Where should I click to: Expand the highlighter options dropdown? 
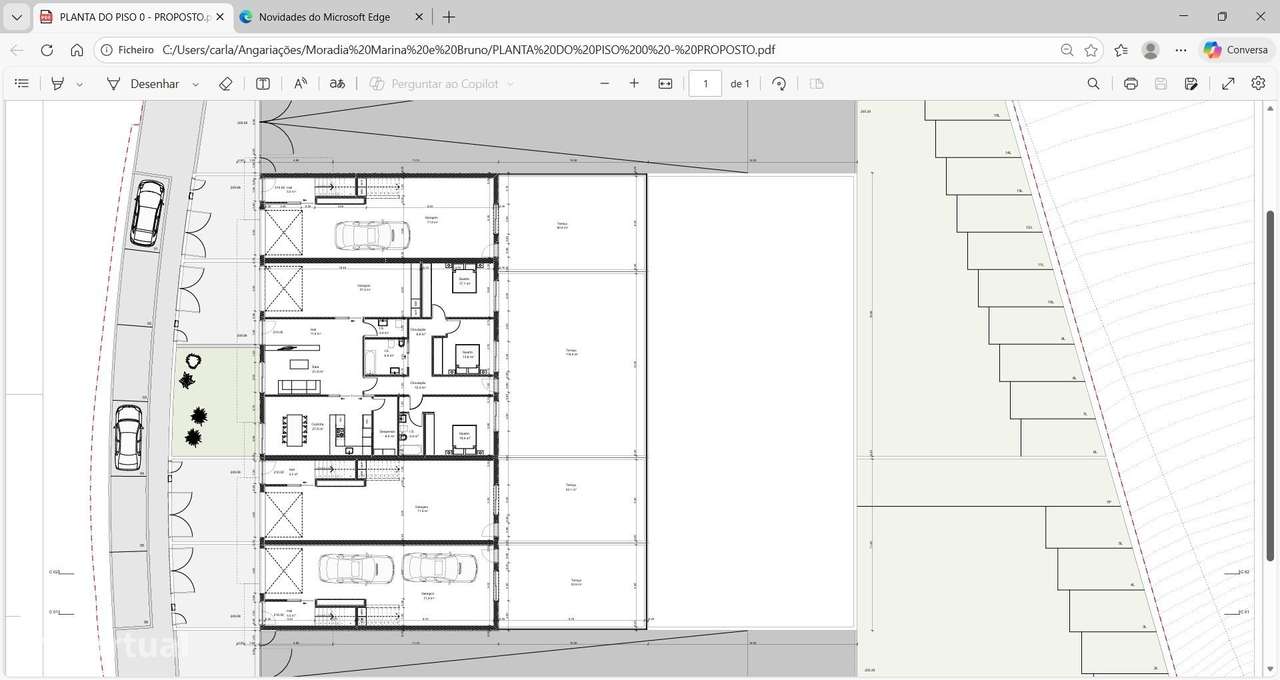(x=80, y=84)
